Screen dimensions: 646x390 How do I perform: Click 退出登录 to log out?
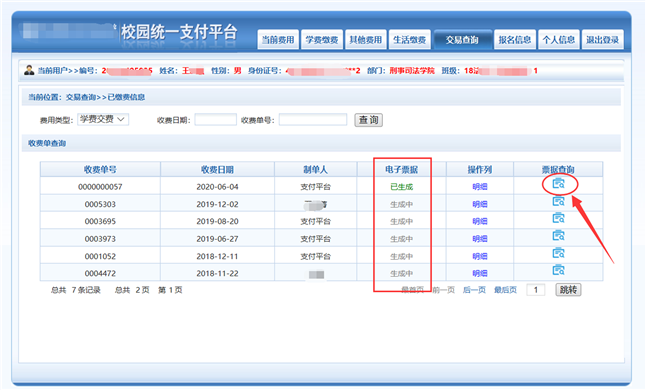(602, 40)
